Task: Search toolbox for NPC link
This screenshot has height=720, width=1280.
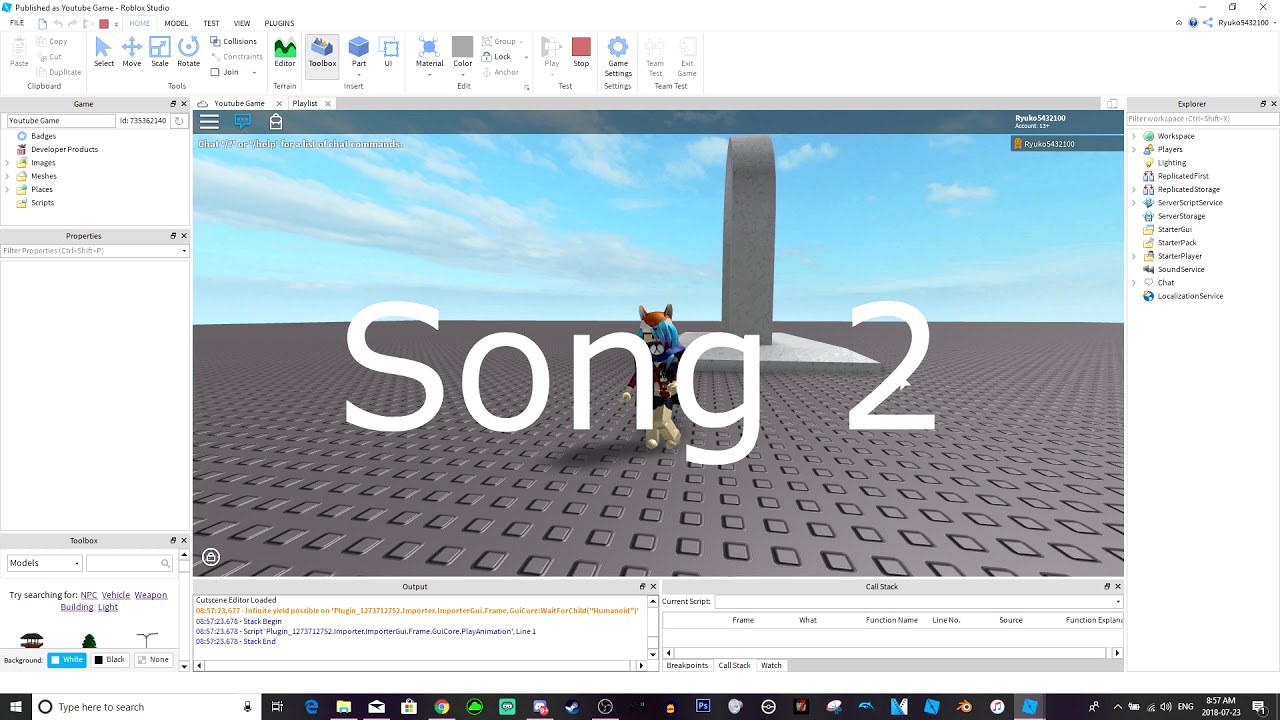Action: 89,595
